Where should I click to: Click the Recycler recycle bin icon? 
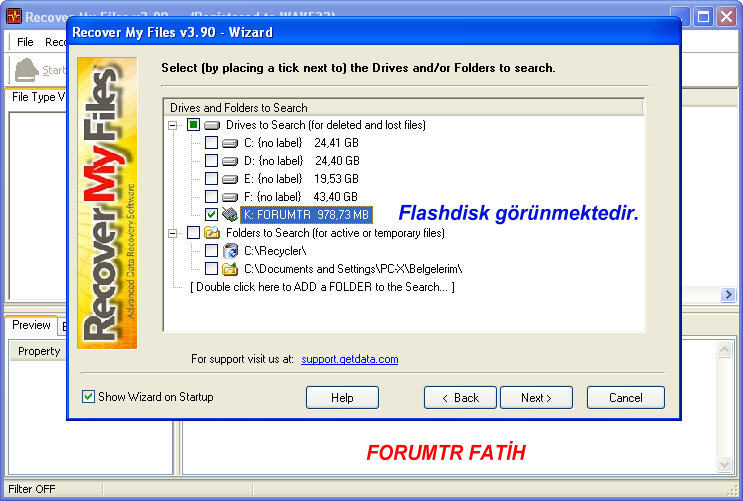click(x=230, y=251)
